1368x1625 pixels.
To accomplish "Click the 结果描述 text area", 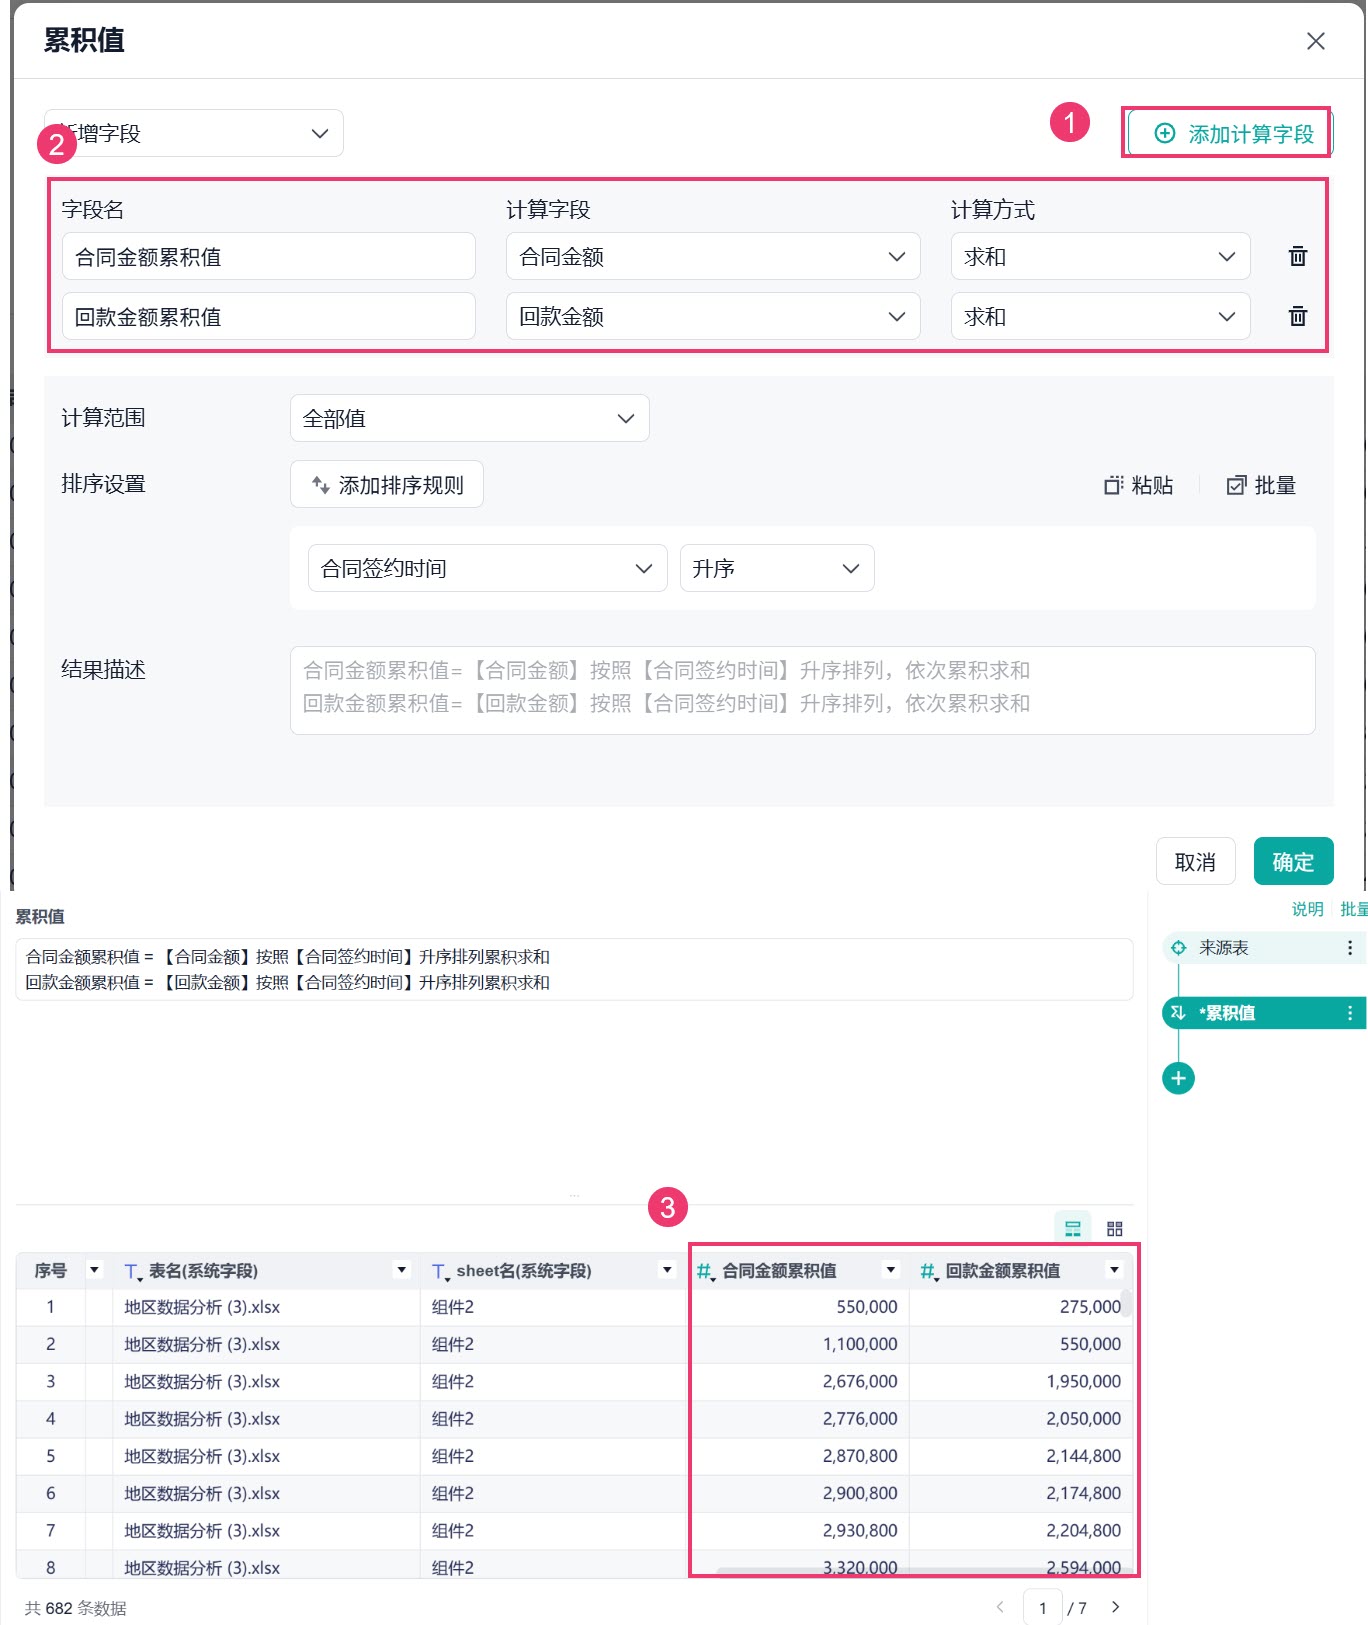I will (802, 690).
